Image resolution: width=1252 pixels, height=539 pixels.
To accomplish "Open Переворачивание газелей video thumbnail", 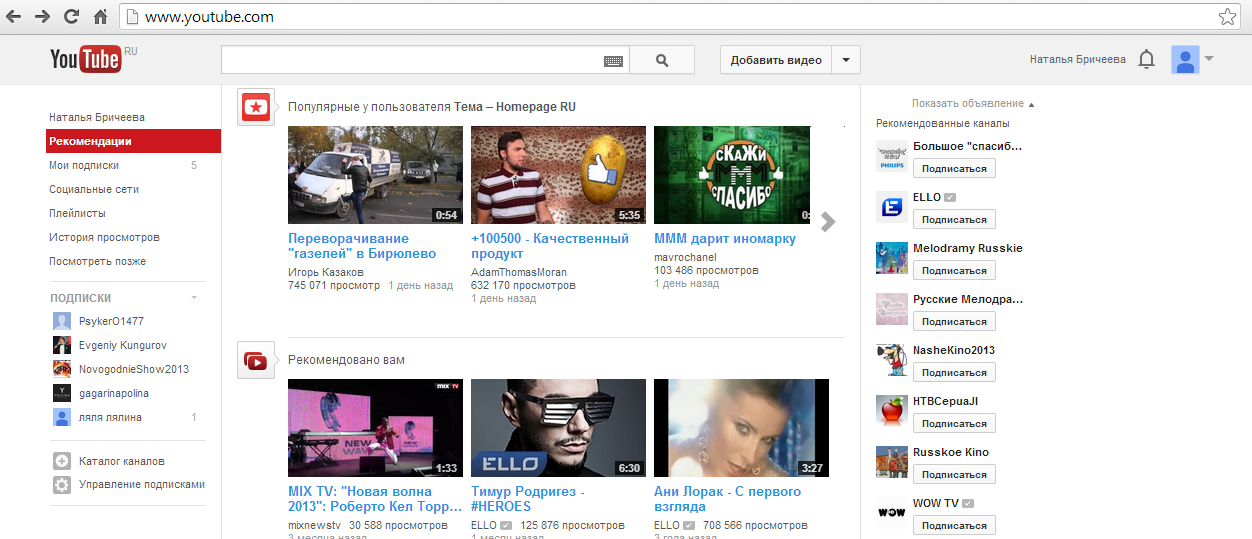I will (375, 175).
